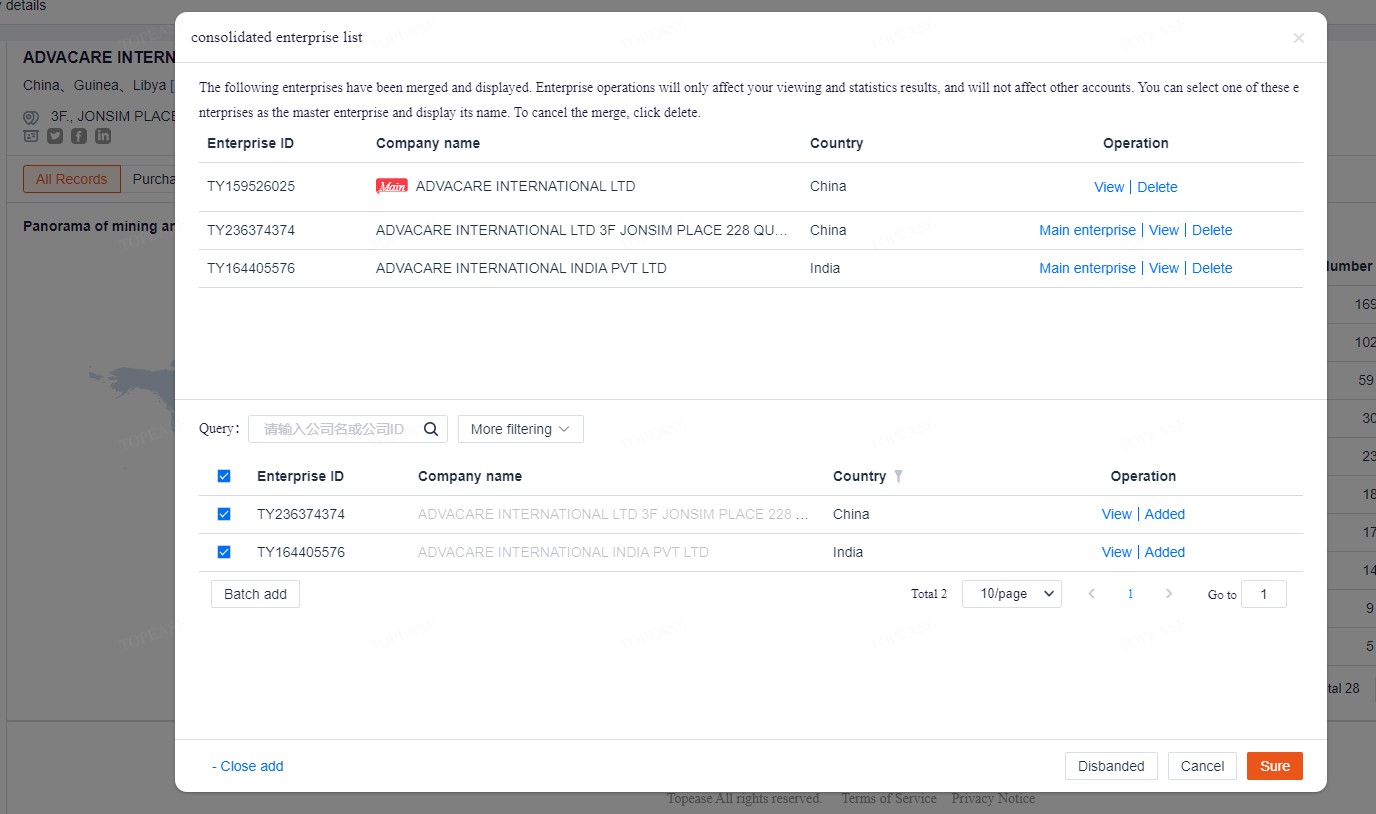Viewport: 1376px width, 814px height.
Task: Click greyed ADVACARE INTERNATIONAL INDIA PVT LTD in lower table
Action: coord(563,552)
